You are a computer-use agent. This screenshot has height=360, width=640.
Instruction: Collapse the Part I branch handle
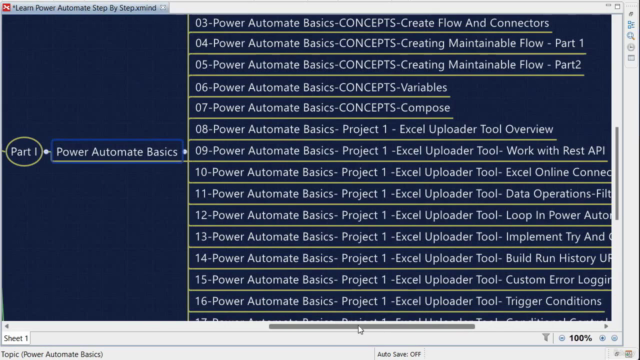coord(46,152)
